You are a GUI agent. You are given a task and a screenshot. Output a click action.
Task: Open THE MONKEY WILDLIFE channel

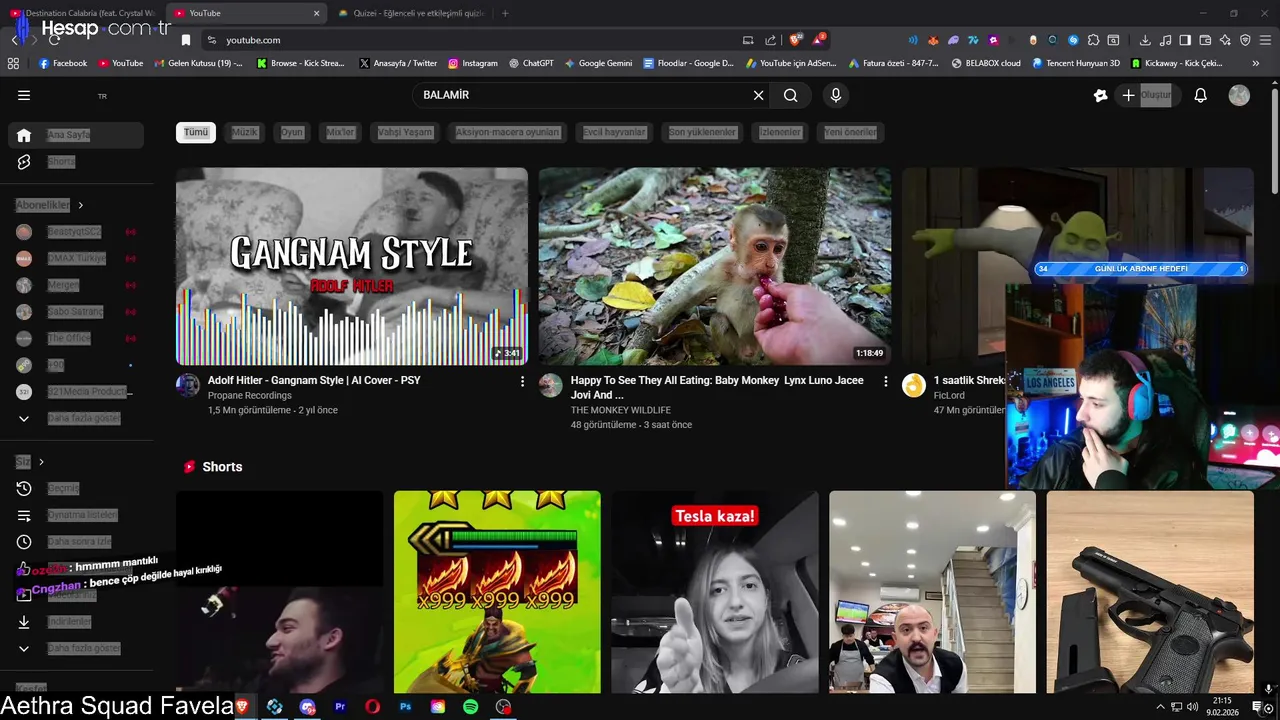tap(621, 410)
